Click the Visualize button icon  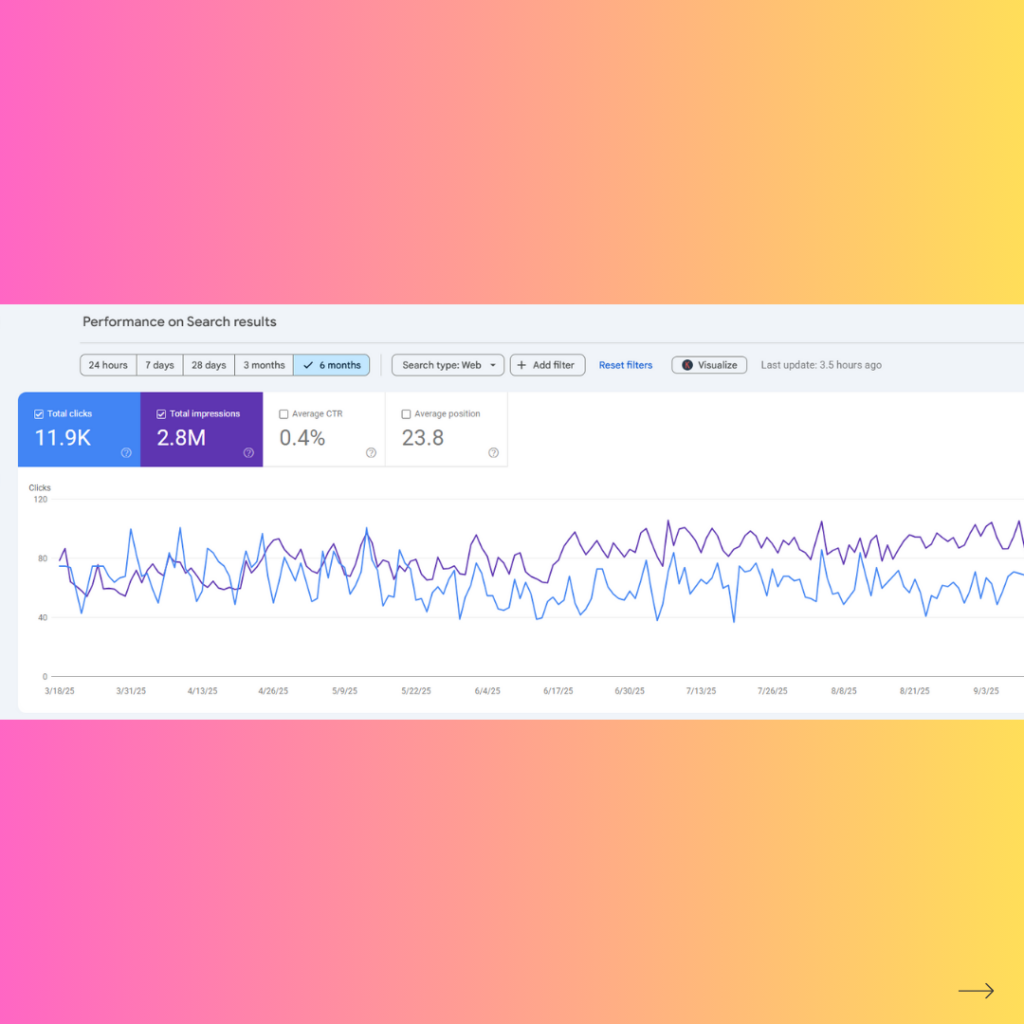687,365
